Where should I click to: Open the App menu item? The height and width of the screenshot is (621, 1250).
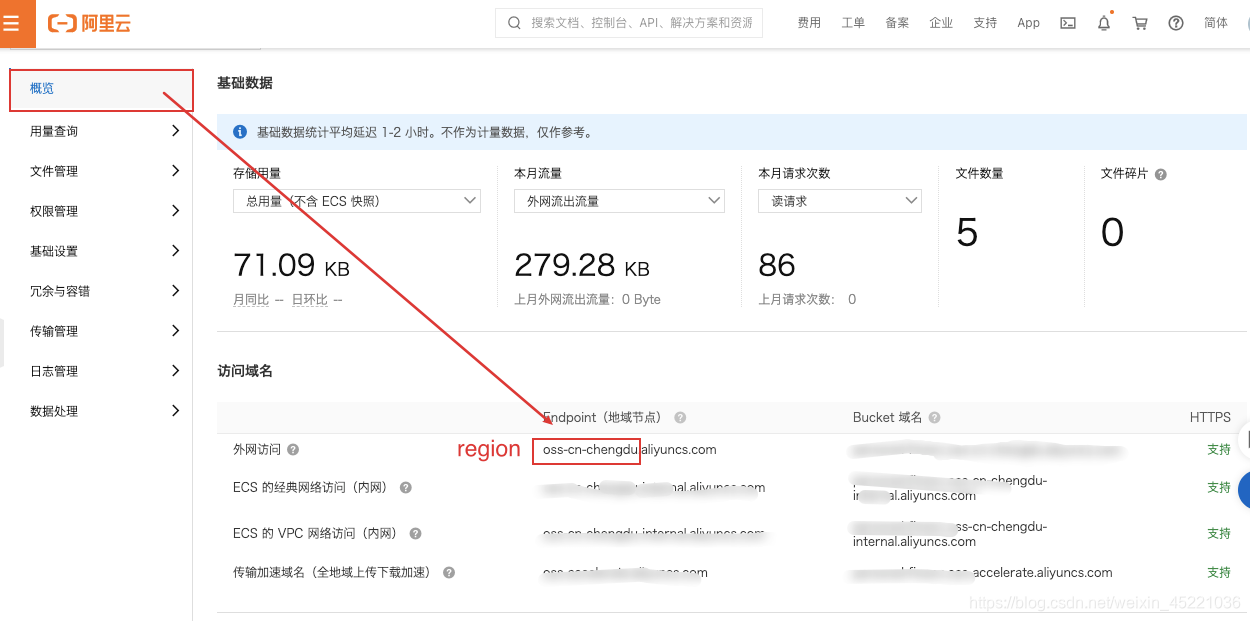click(x=1029, y=23)
